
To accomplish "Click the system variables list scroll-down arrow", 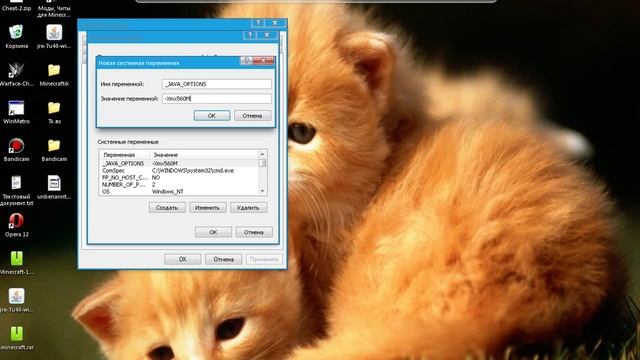I will pyautogui.click(x=262, y=191).
